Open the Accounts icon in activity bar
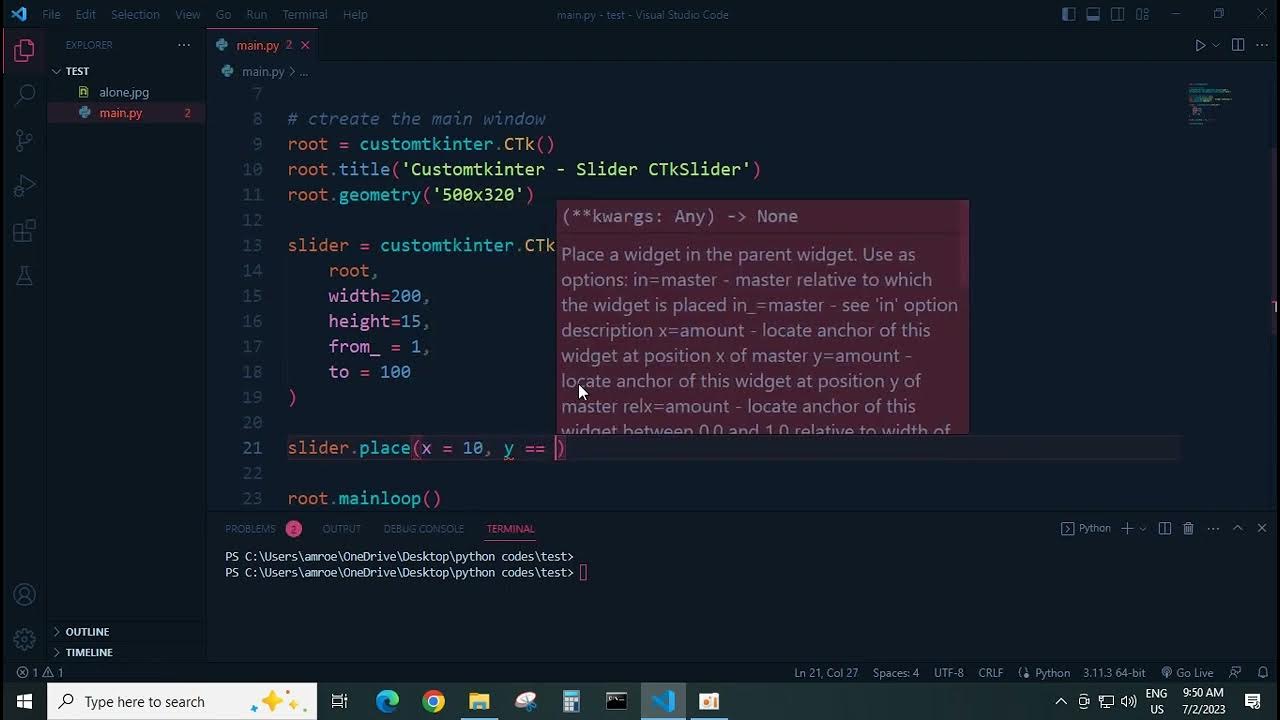This screenshot has width=1280, height=720. click(24, 595)
